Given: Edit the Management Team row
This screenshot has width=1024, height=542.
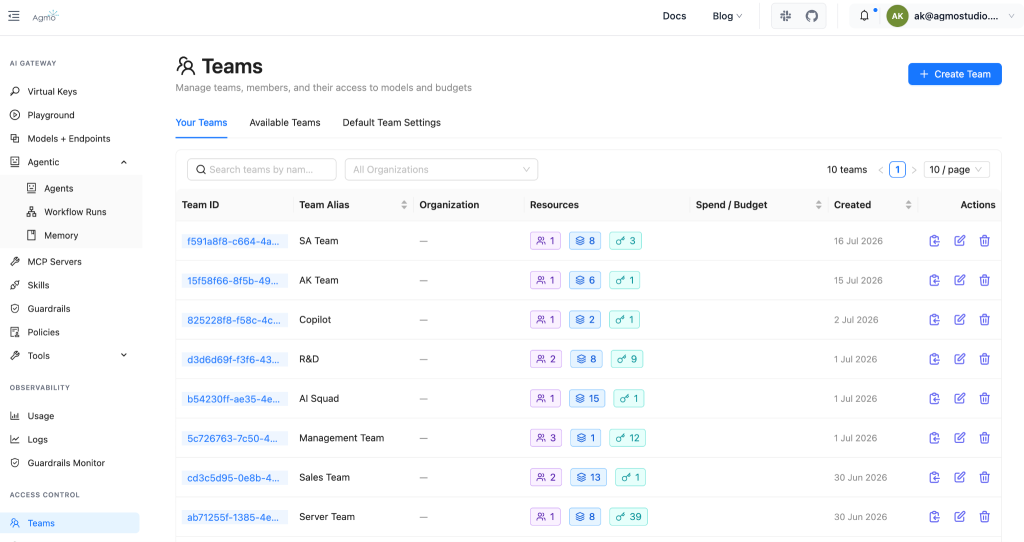Looking at the screenshot, I should click(959, 438).
